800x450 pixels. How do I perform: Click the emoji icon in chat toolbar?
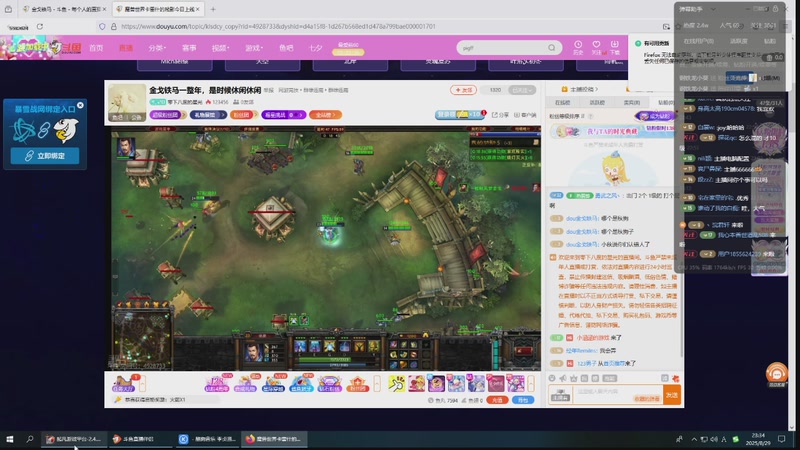(552, 378)
